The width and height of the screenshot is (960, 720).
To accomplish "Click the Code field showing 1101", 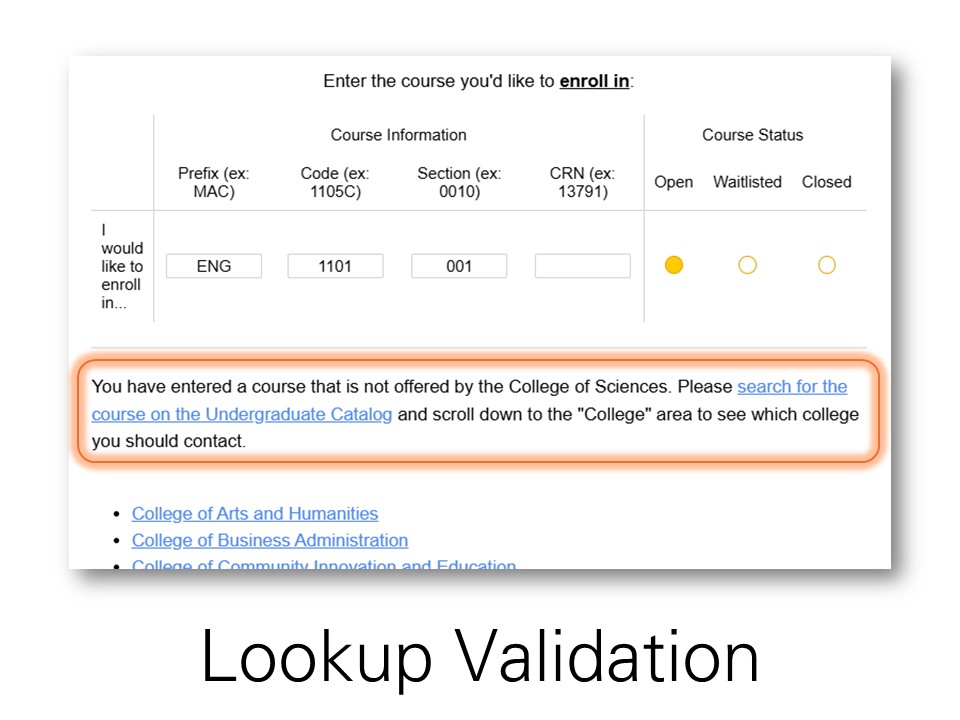I will click(335, 265).
